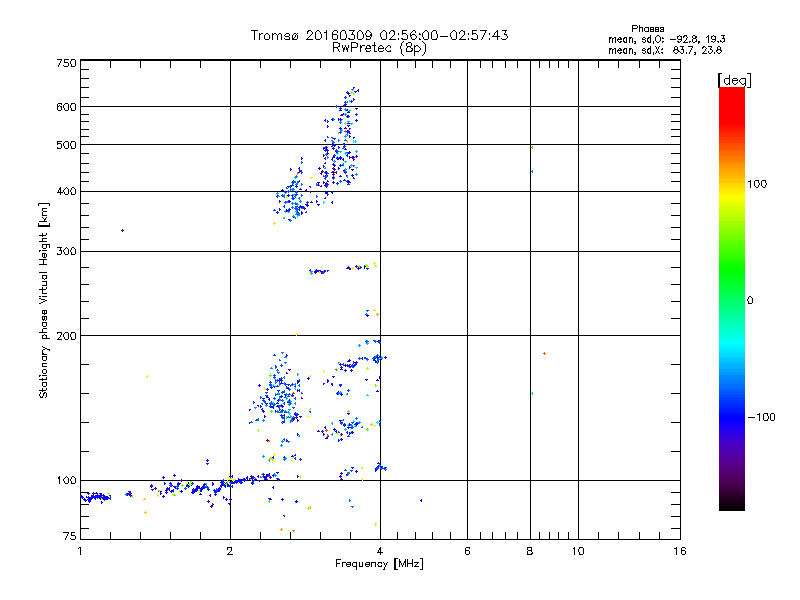Click the isolated orange point near 8.5 MHz
This screenshot has width=800, height=600.
click(544, 354)
